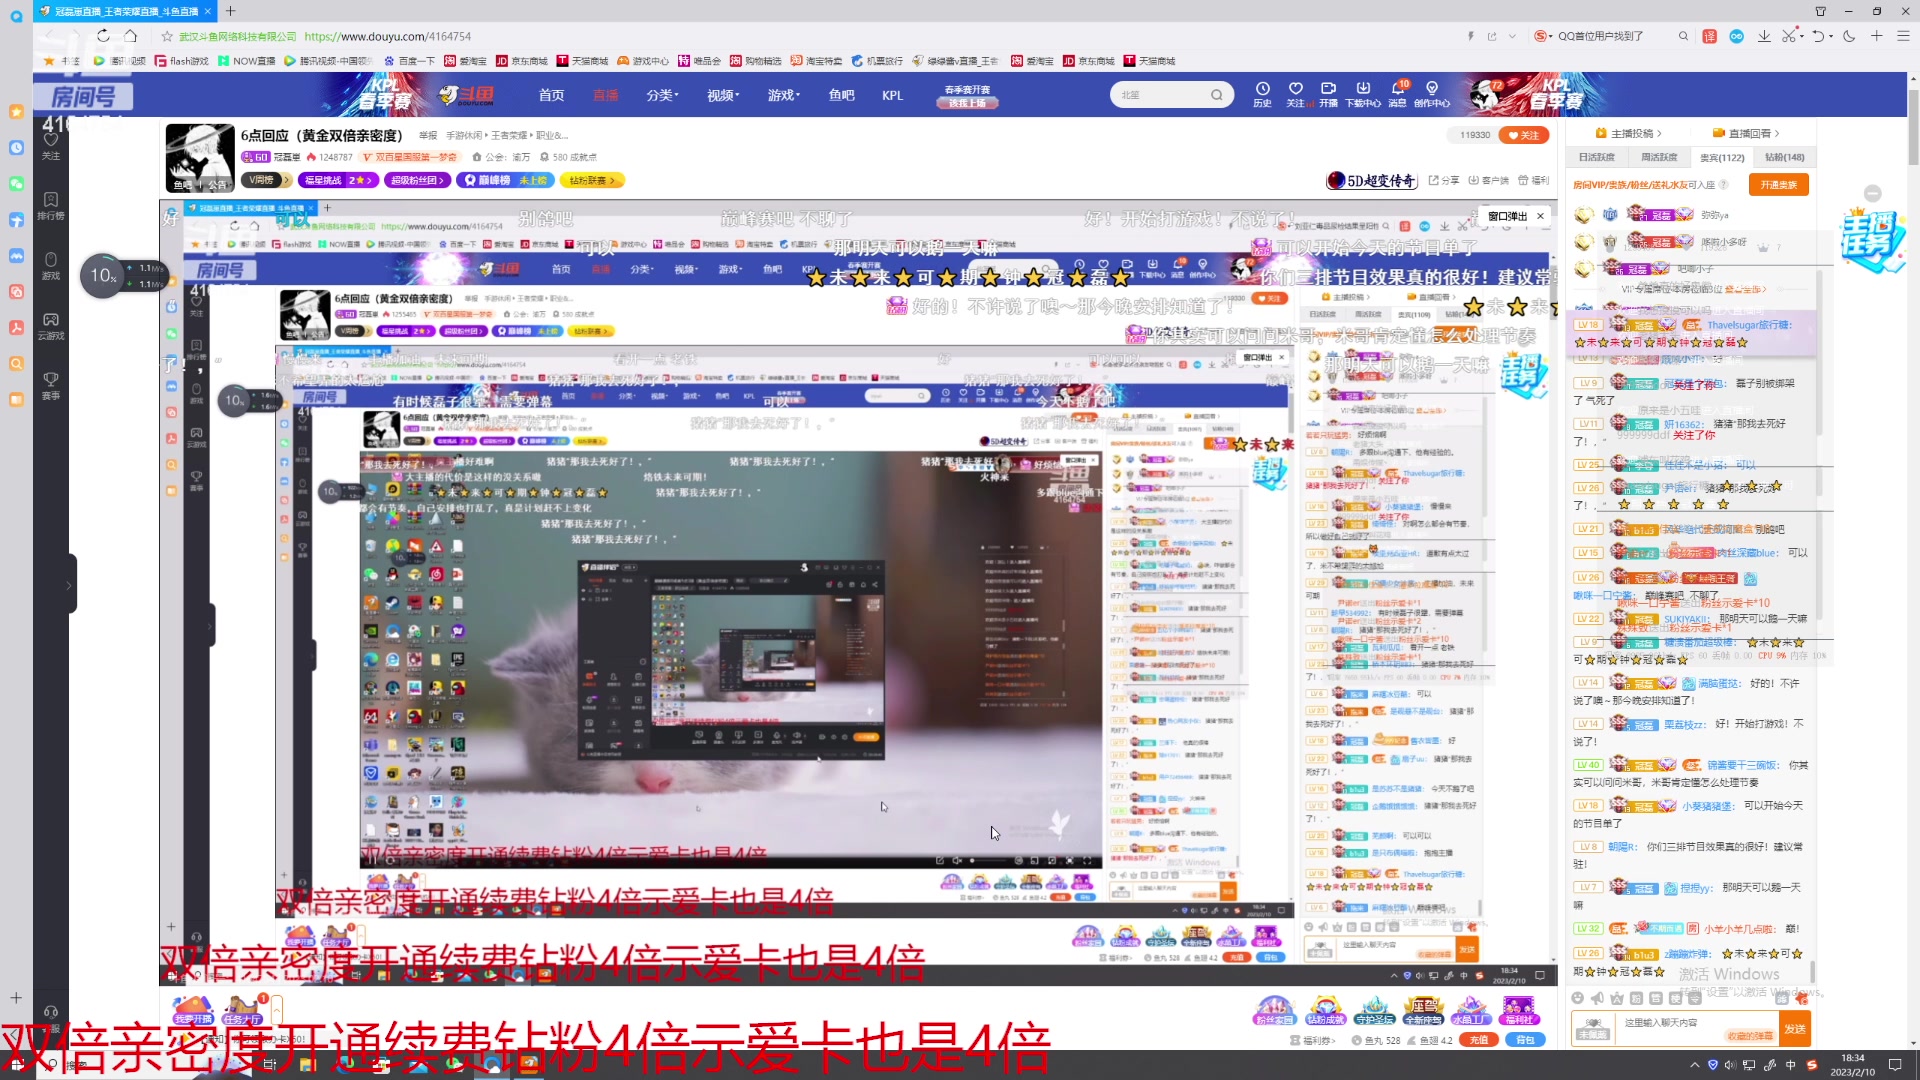Open the 福利社 icon
The image size is (1920, 1080).
click(1518, 1010)
